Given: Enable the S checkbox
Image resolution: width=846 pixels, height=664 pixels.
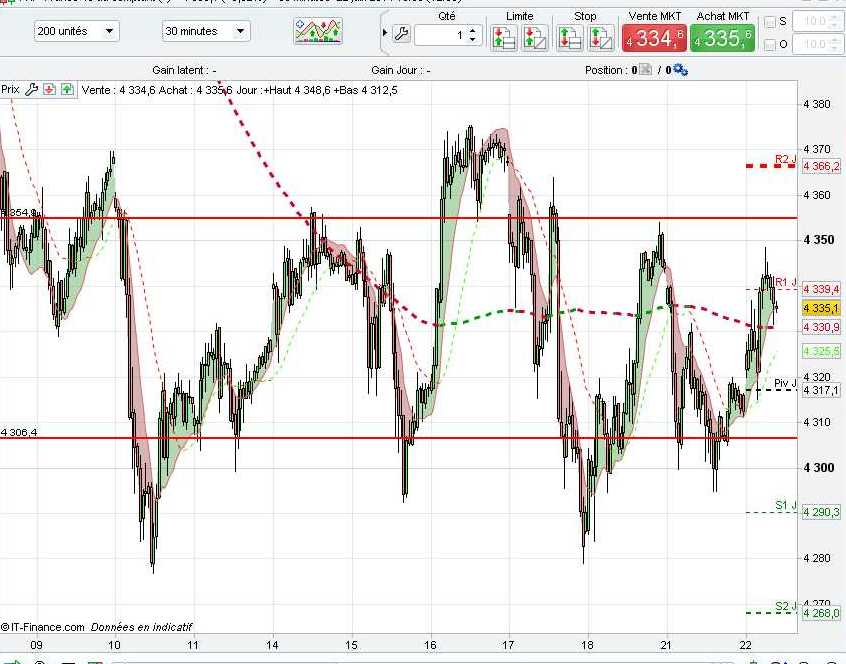Looking at the screenshot, I should [770, 22].
